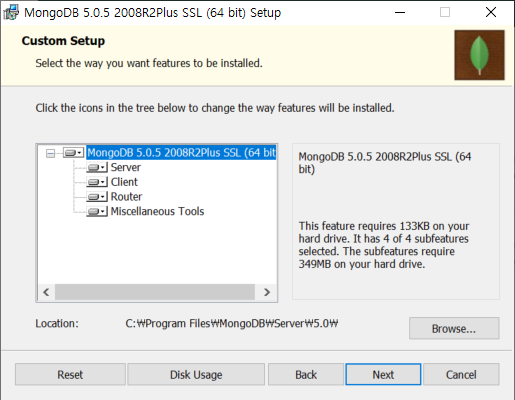Click the Reset button
This screenshot has width=515, height=400.
pos(70,374)
